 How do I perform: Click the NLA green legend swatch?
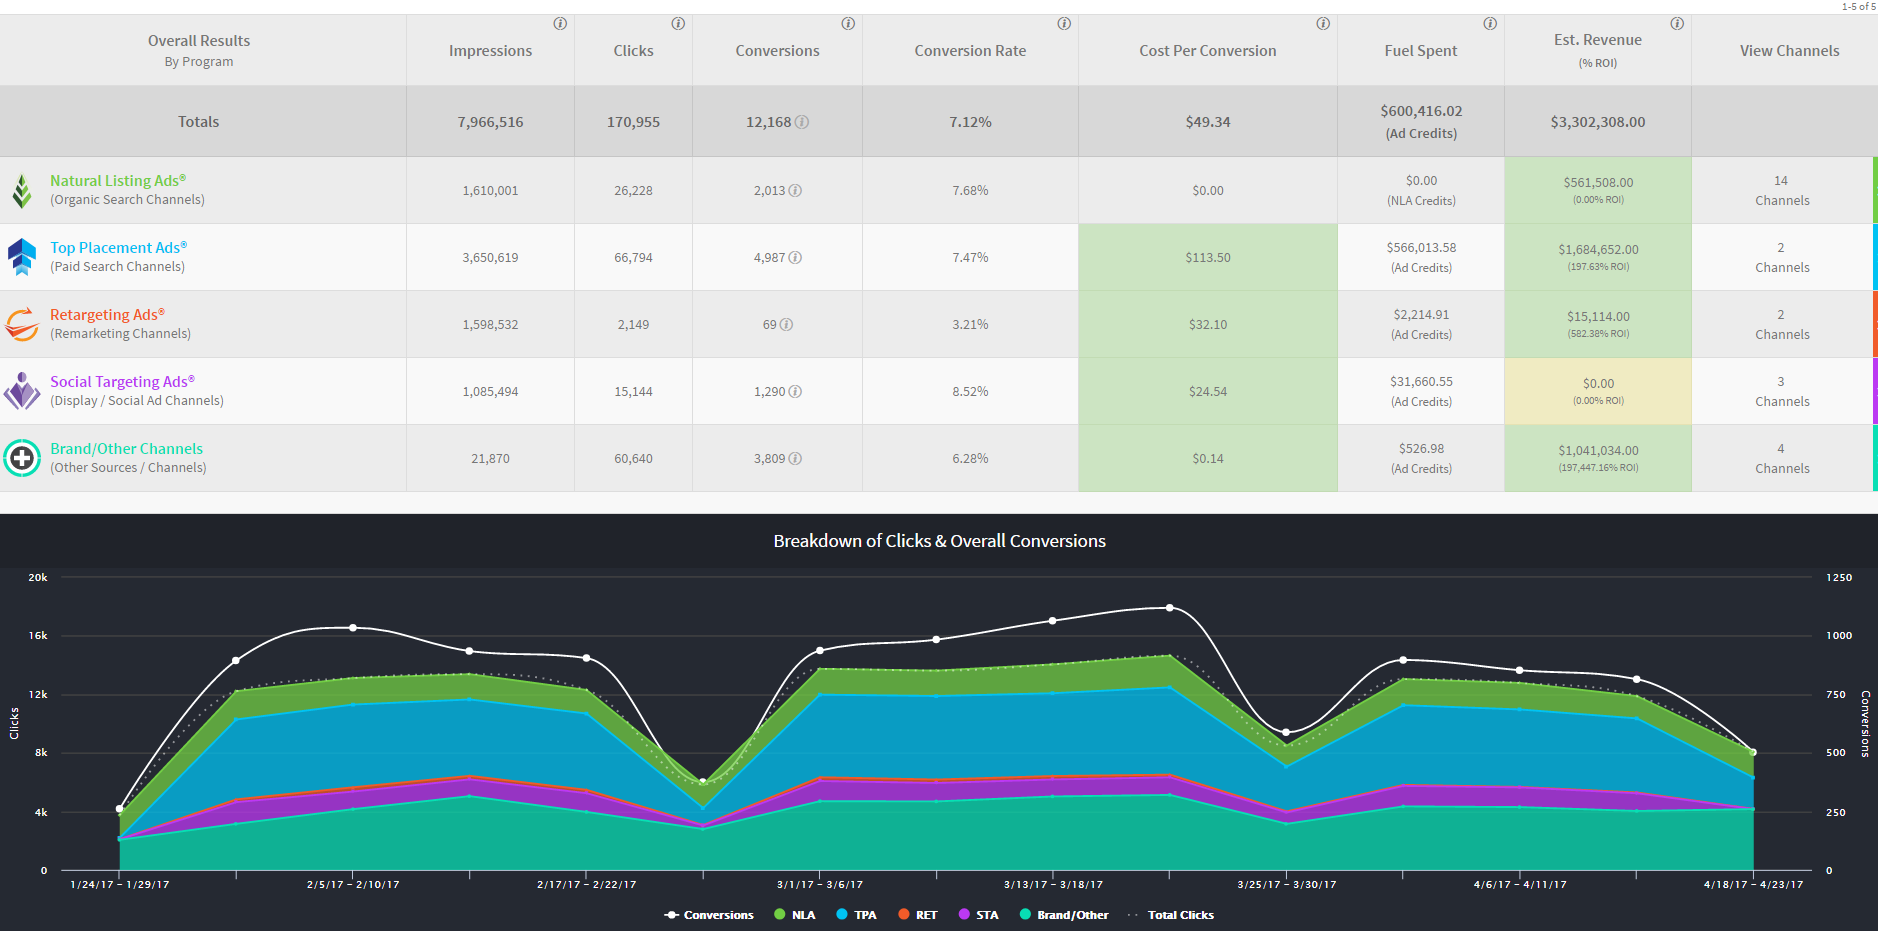click(780, 915)
